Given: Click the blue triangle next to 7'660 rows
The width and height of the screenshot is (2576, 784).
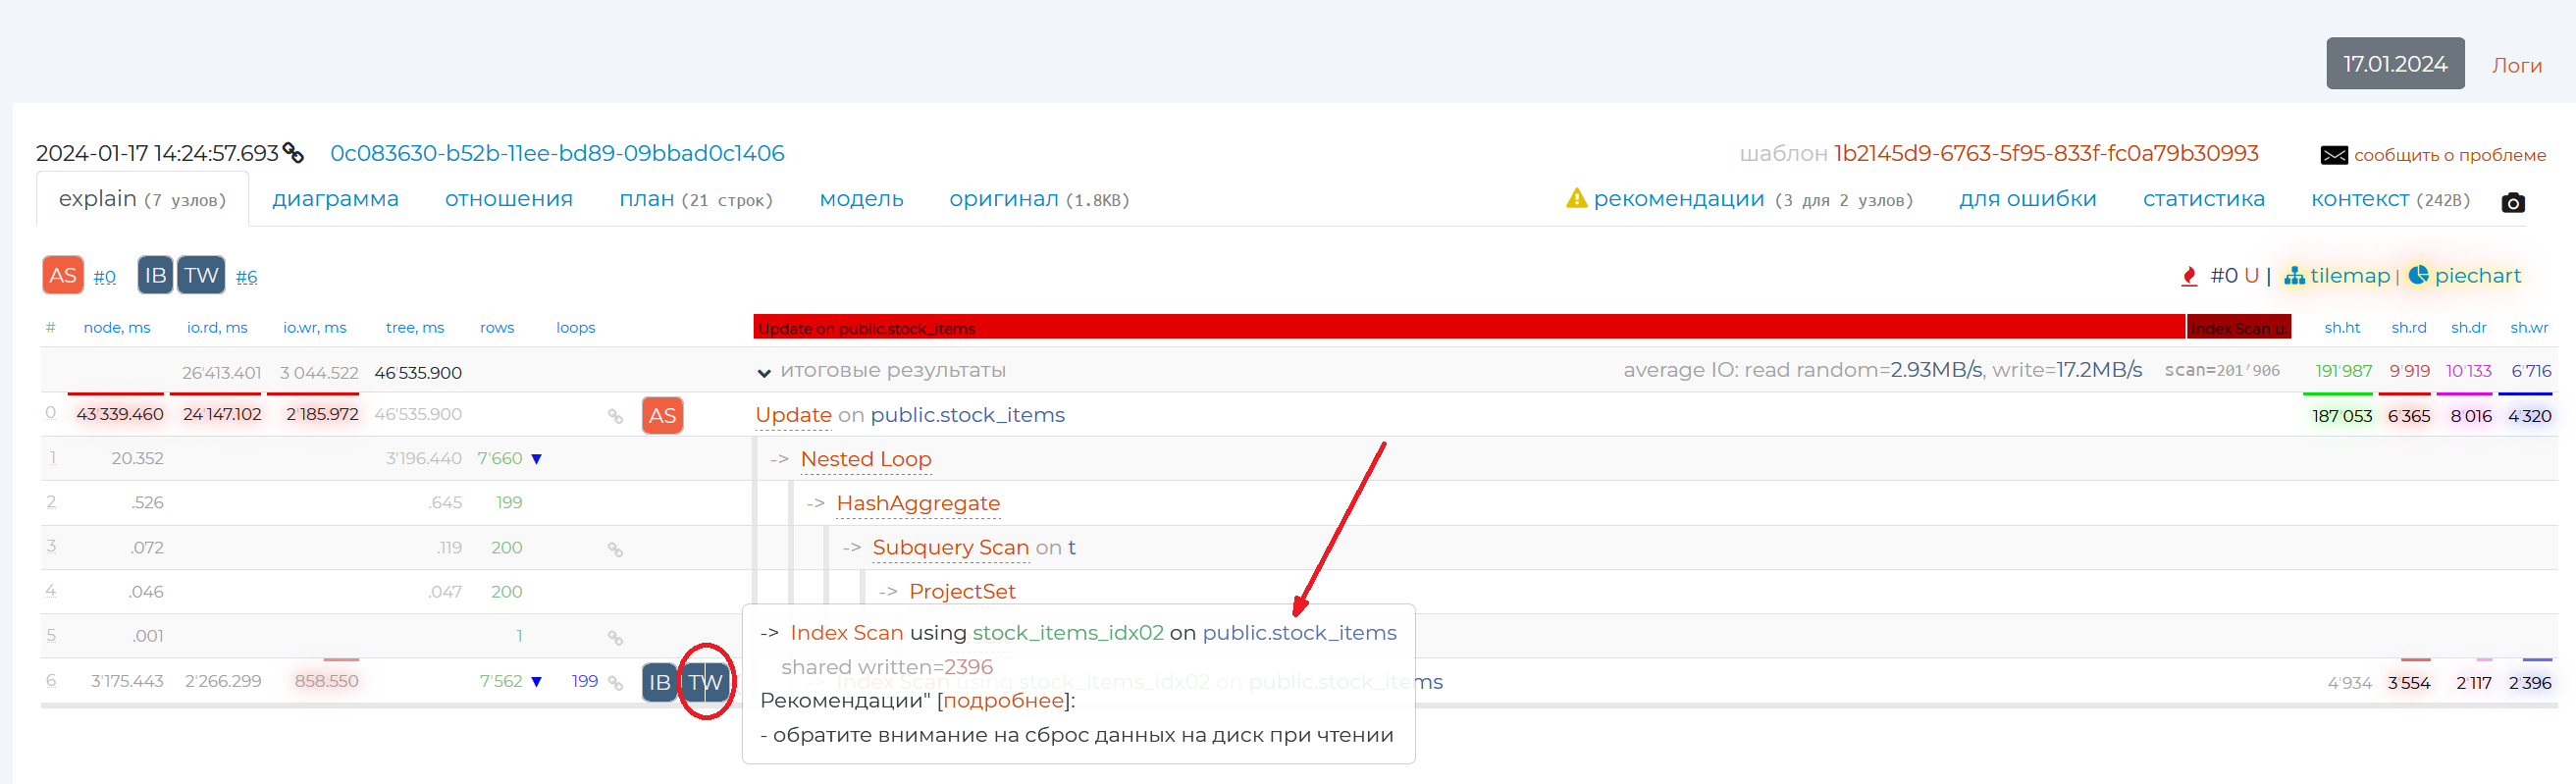Looking at the screenshot, I should (x=537, y=459).
